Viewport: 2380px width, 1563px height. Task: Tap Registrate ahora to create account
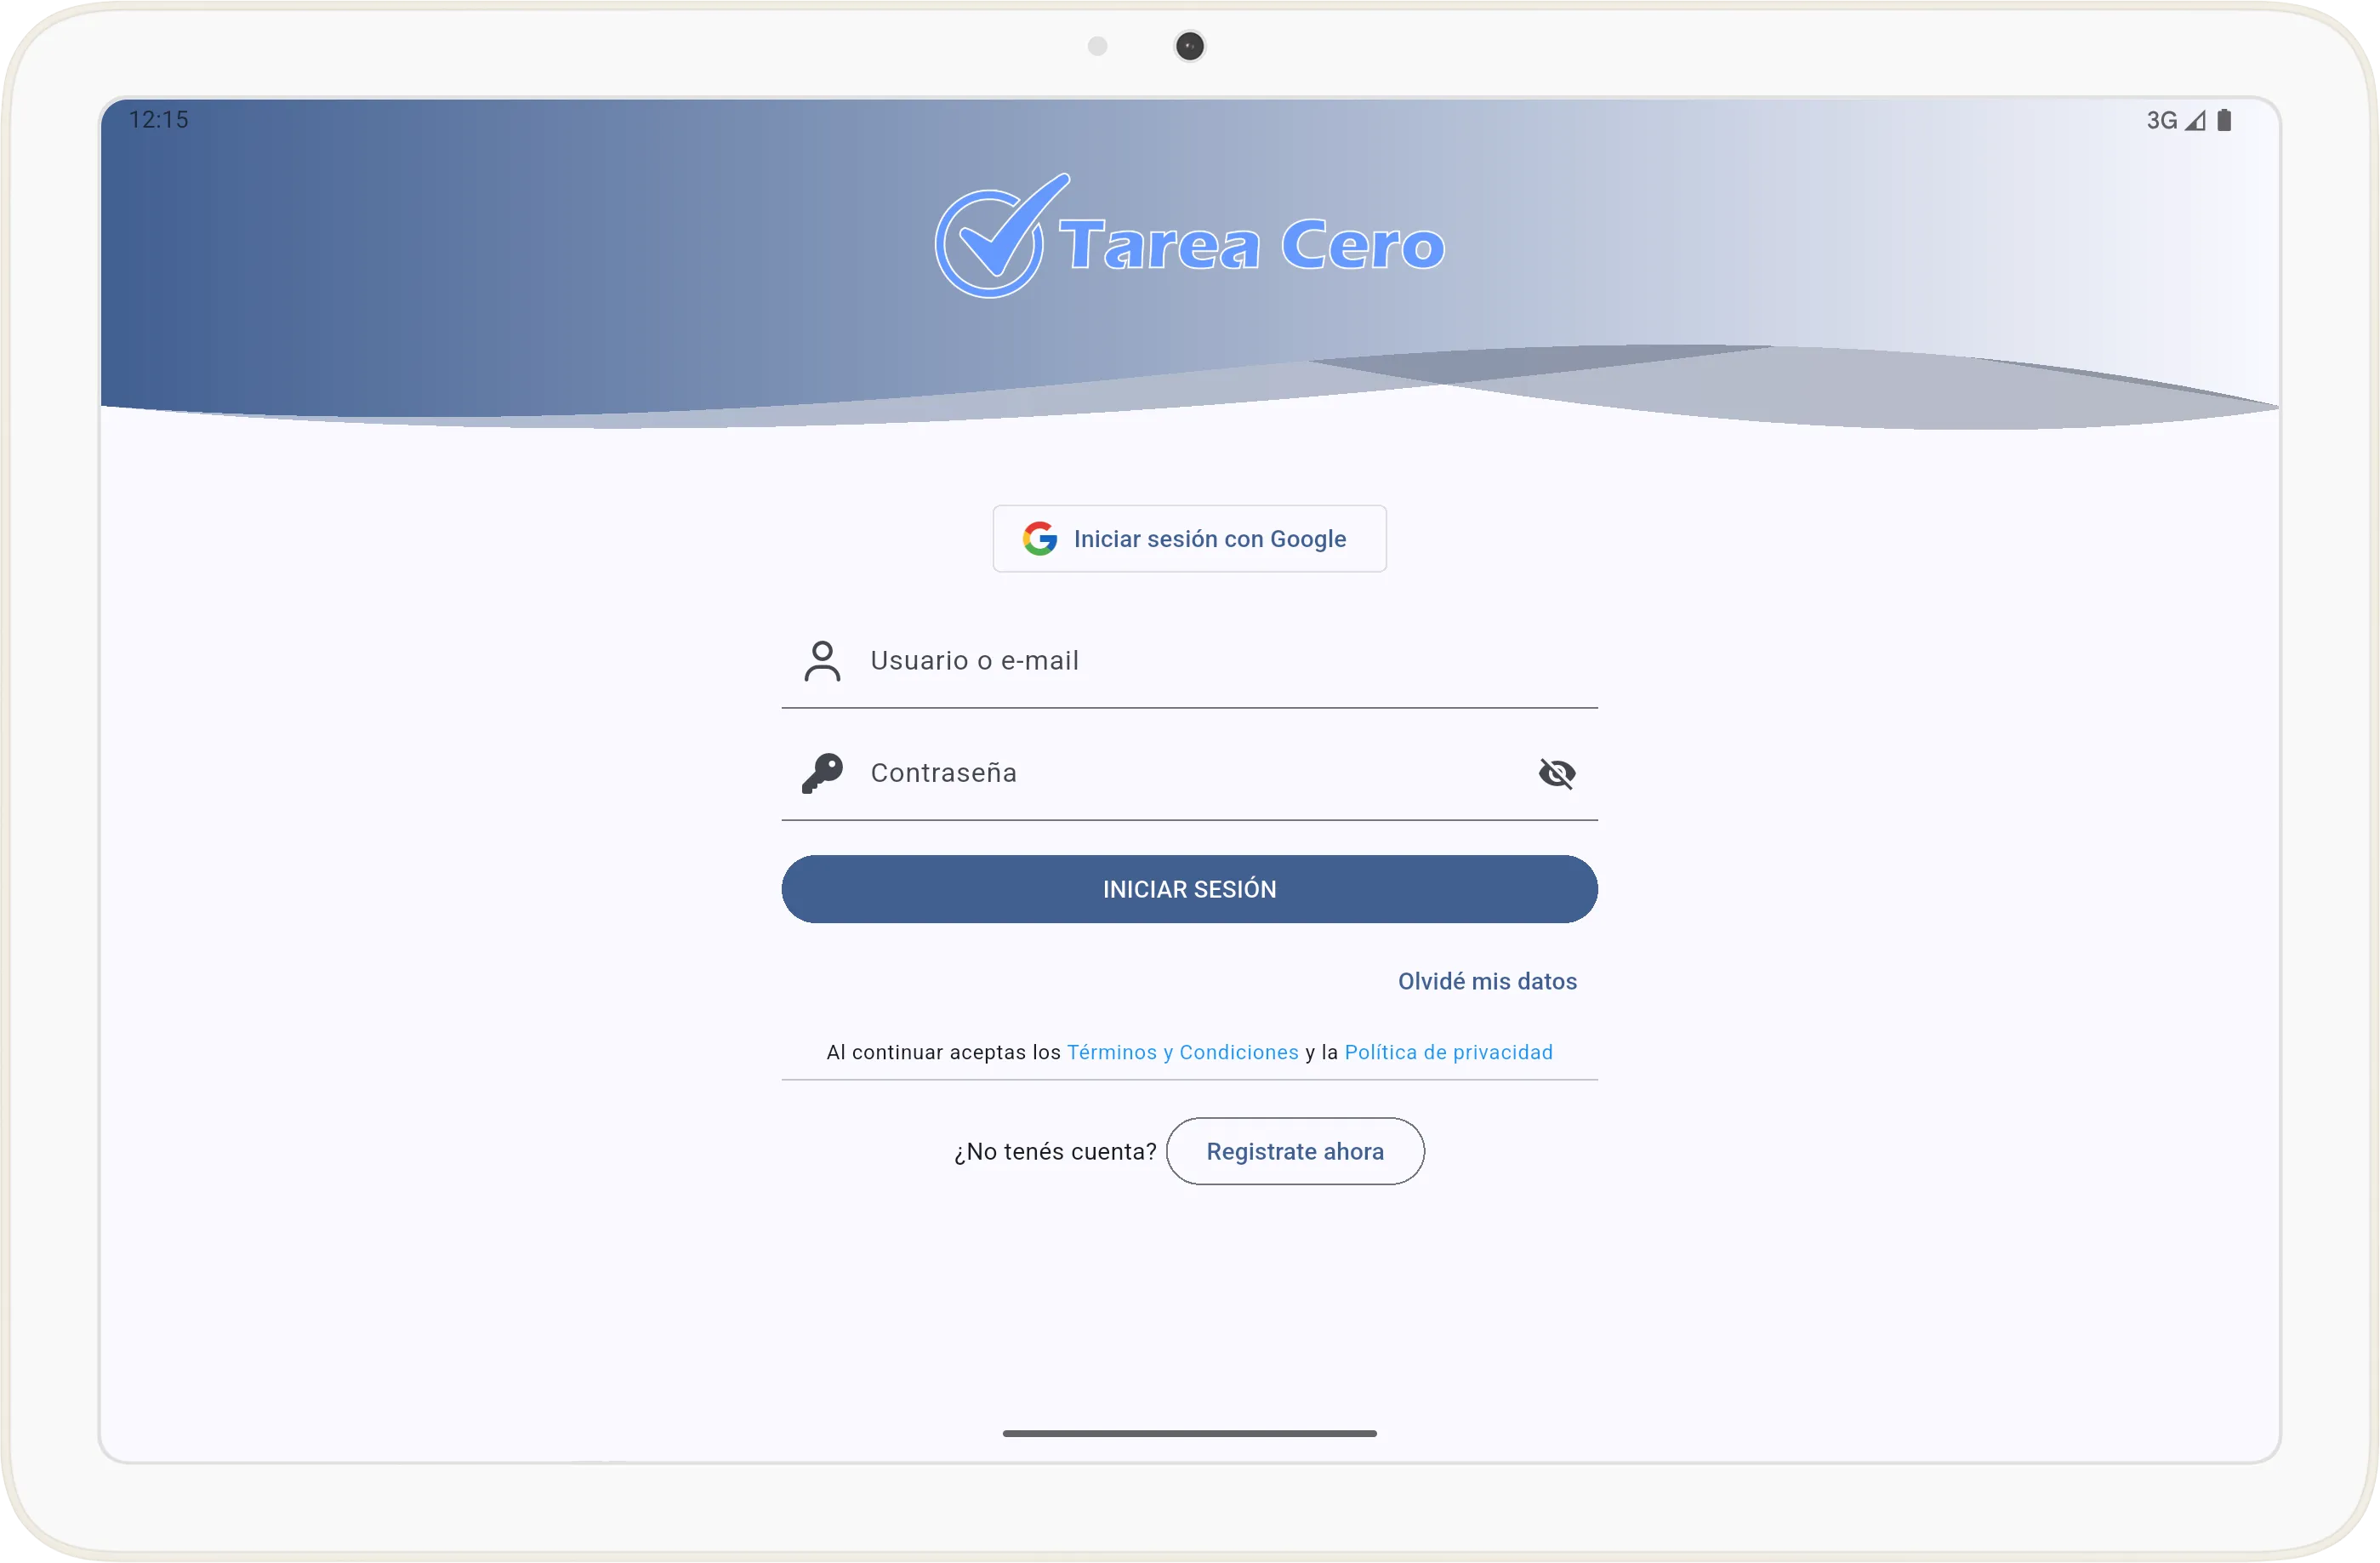1295,1151
